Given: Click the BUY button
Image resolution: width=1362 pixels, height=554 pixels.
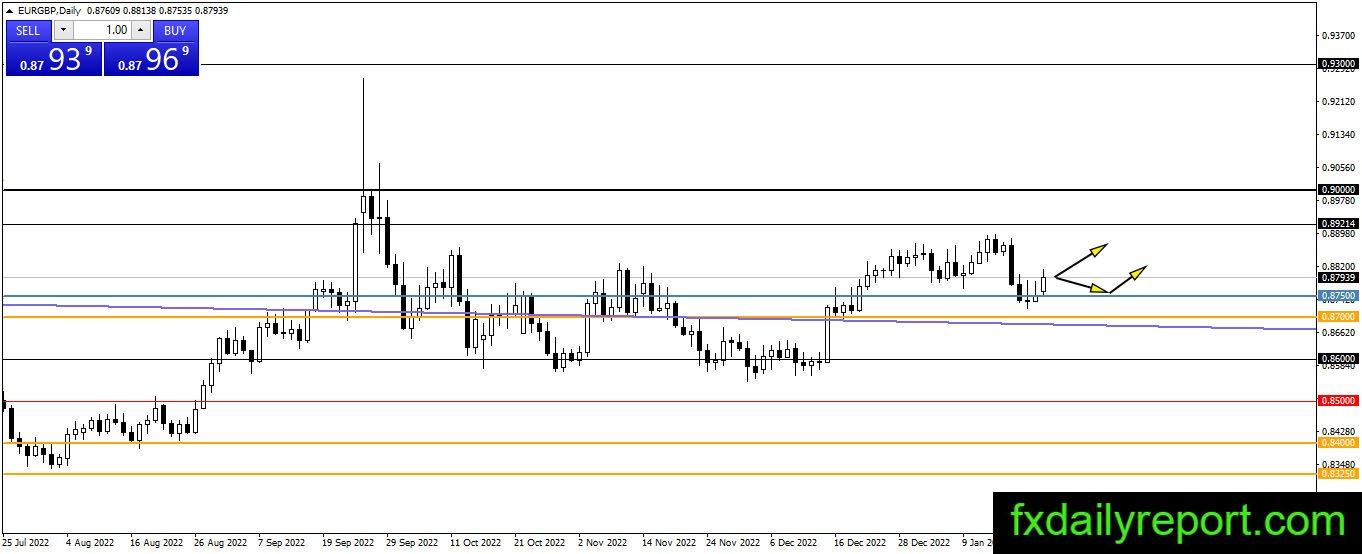Looking at the screenshot, I should [x=175, y=30].
